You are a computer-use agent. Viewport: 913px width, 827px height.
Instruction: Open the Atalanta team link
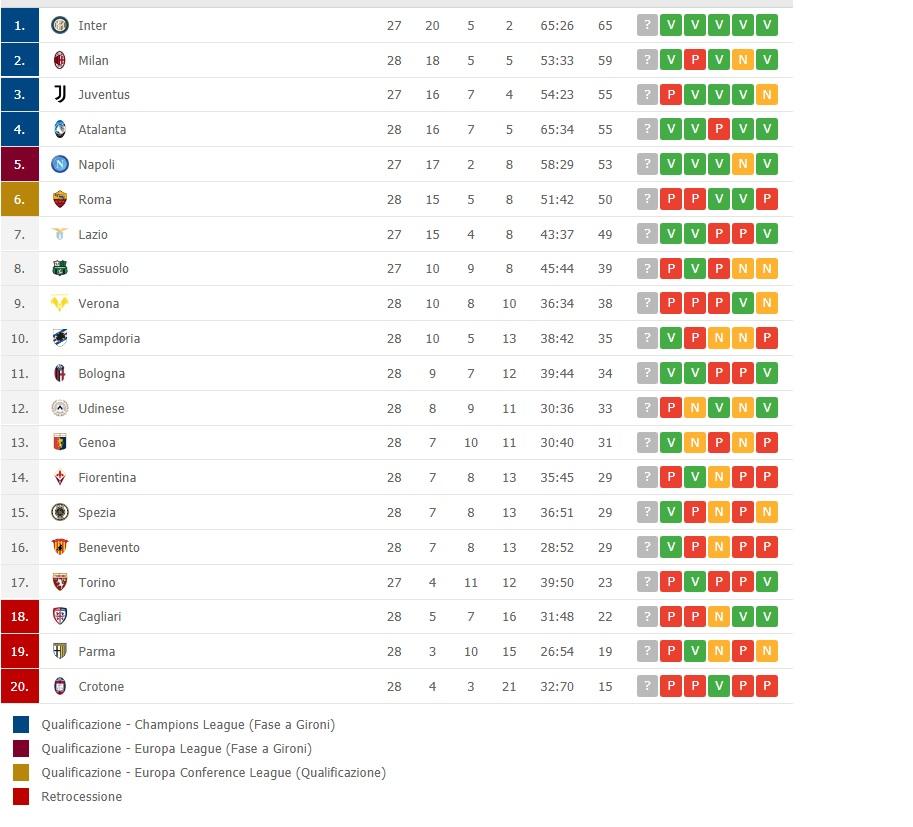click(102, 129)
